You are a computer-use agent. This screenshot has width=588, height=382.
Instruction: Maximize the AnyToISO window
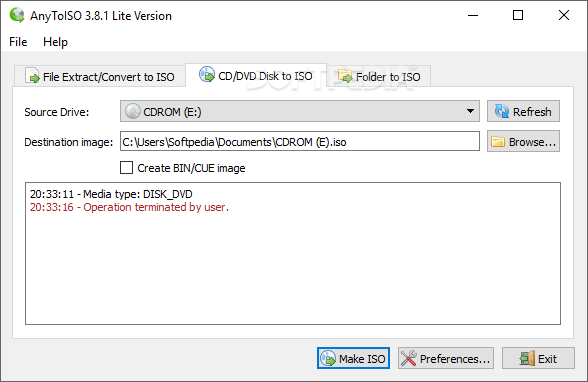[518, 15]
